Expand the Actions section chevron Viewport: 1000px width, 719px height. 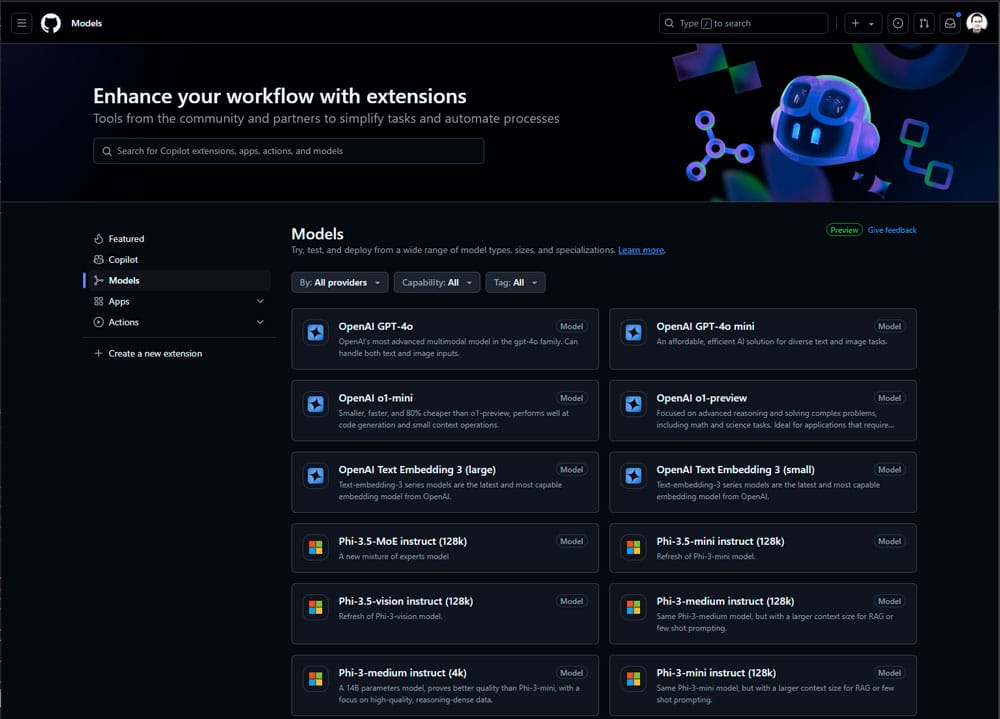(260, 322)
